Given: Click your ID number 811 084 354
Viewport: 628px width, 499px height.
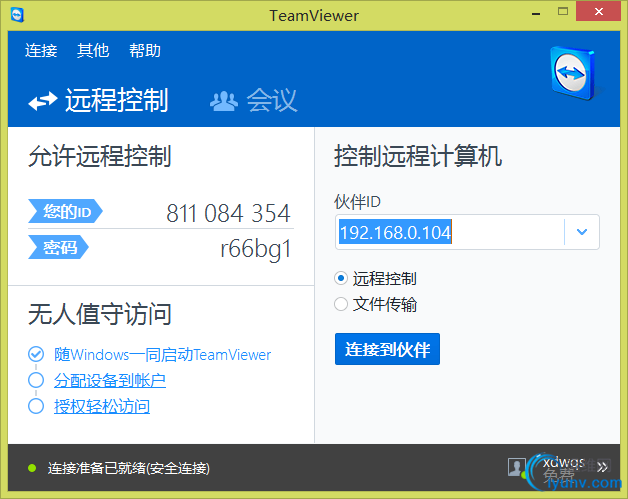Looking at the screenshot, I should [x=228, y=213].
